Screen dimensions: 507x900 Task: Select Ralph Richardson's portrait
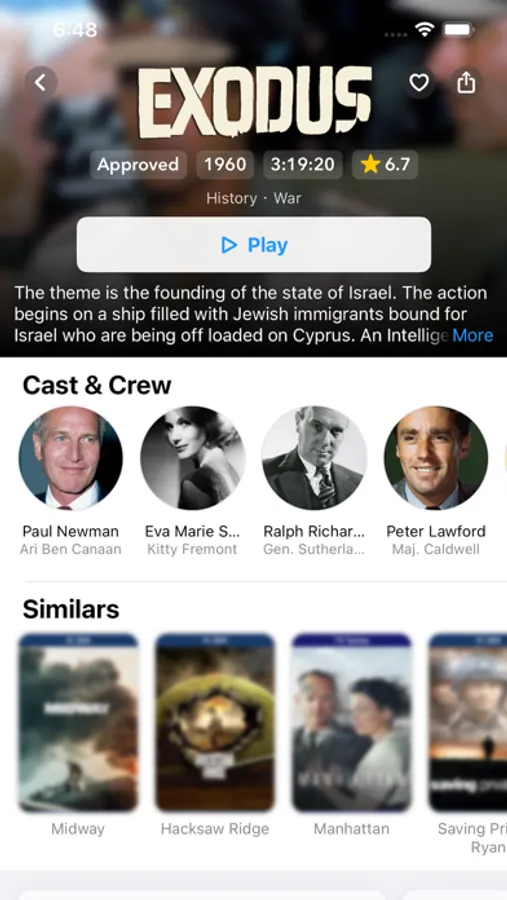point(314,458)
